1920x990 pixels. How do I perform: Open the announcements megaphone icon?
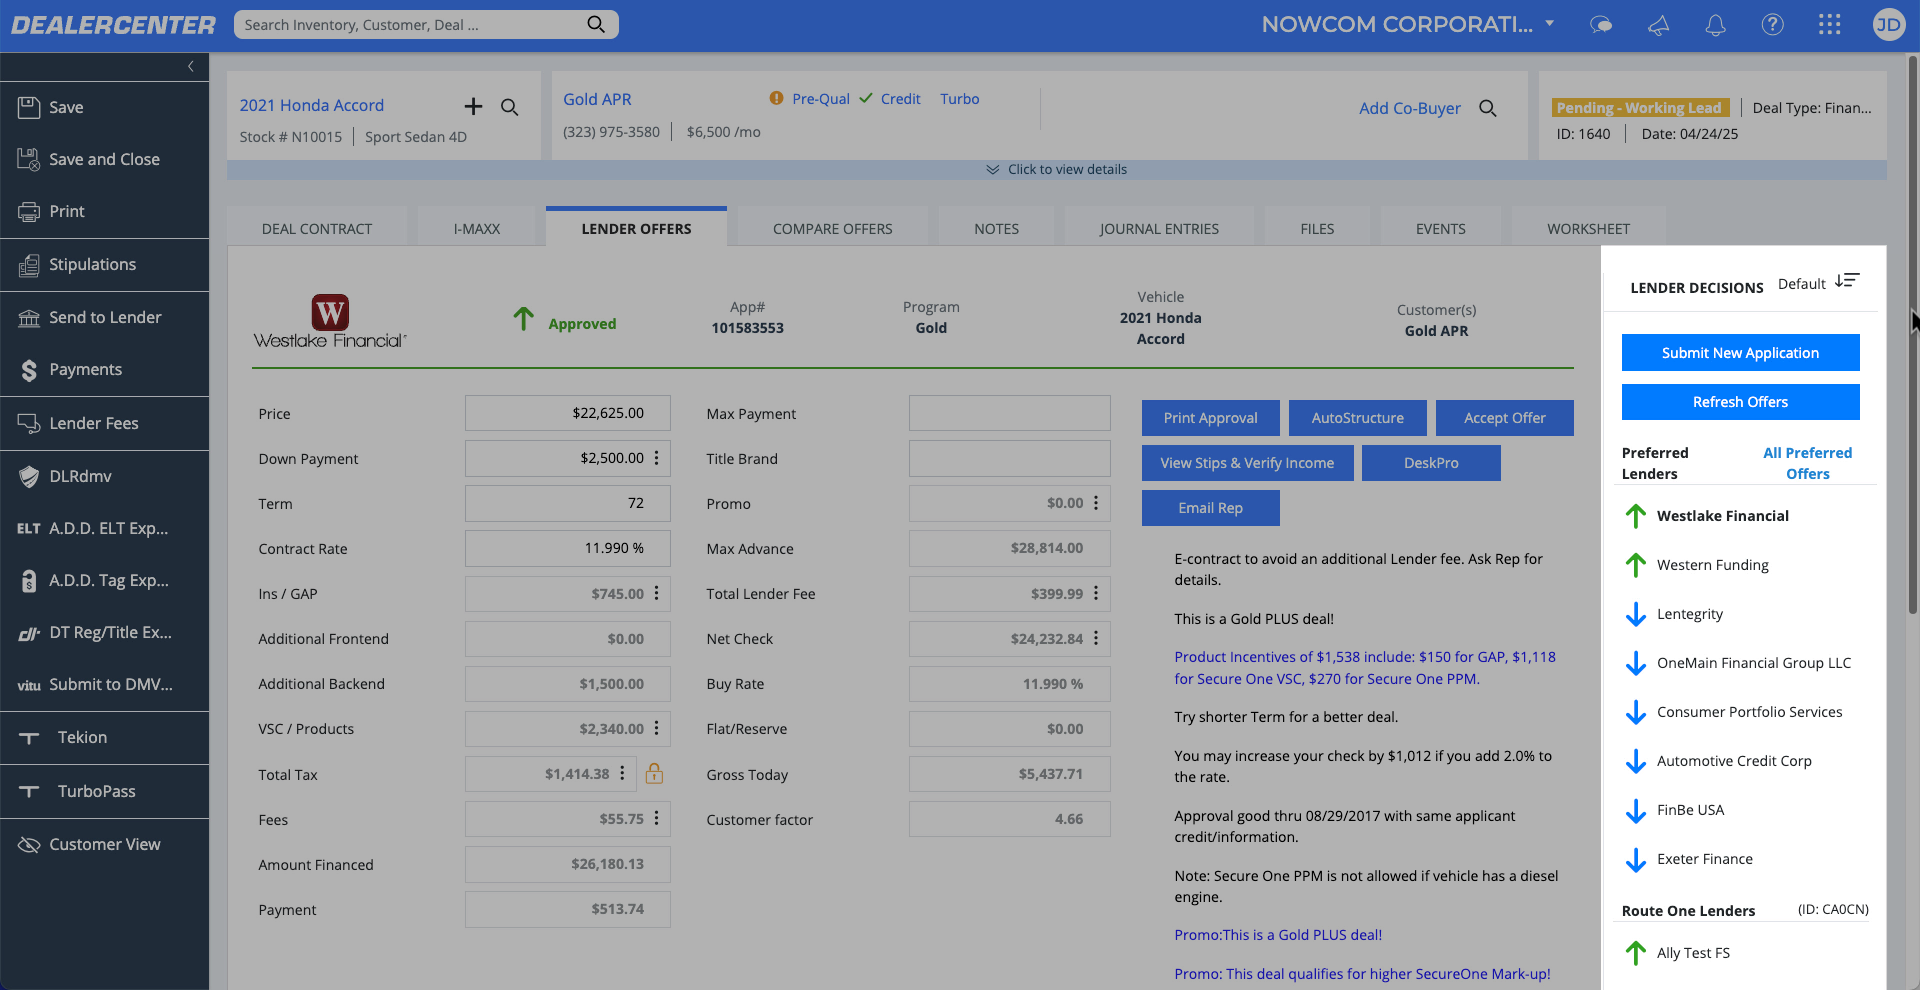click(x=1658, y=25)
